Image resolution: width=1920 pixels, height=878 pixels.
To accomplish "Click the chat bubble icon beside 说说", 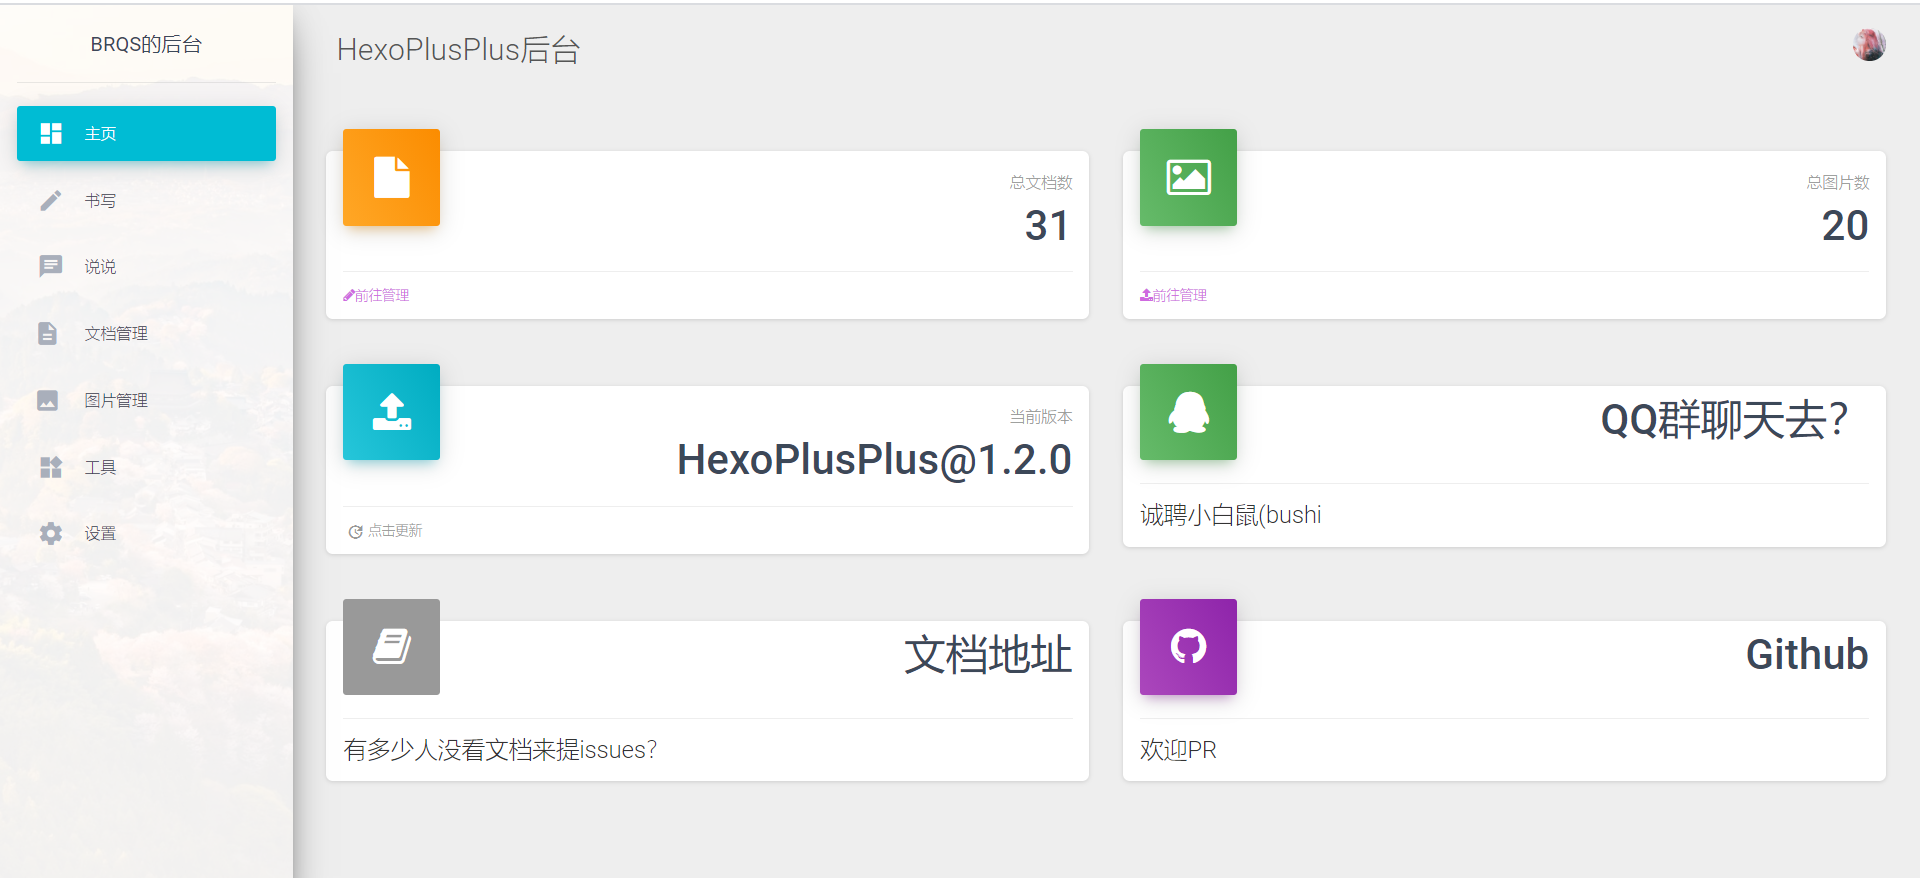I will [51, 266].
